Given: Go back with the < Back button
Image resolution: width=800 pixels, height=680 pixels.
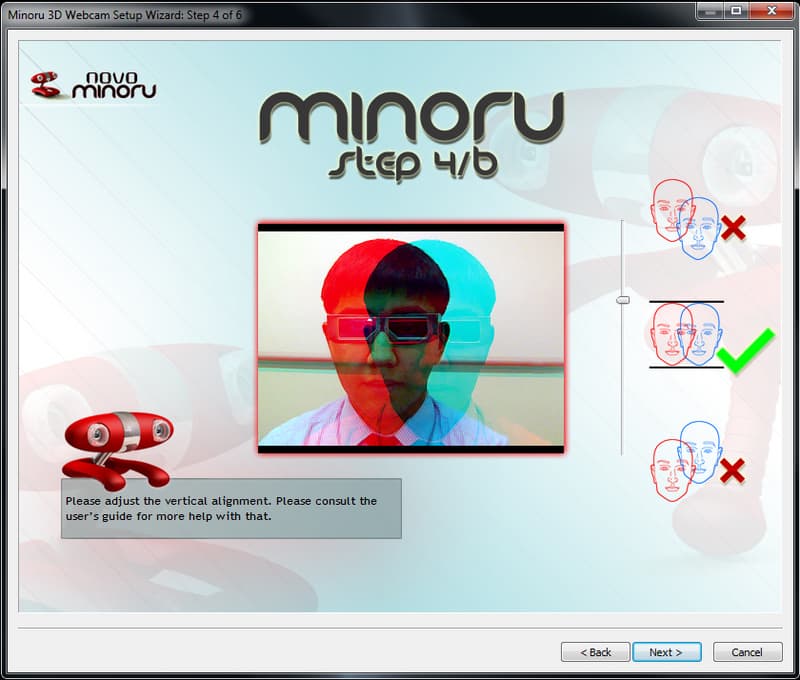Looking at the screenshot, I should point(595,652).
